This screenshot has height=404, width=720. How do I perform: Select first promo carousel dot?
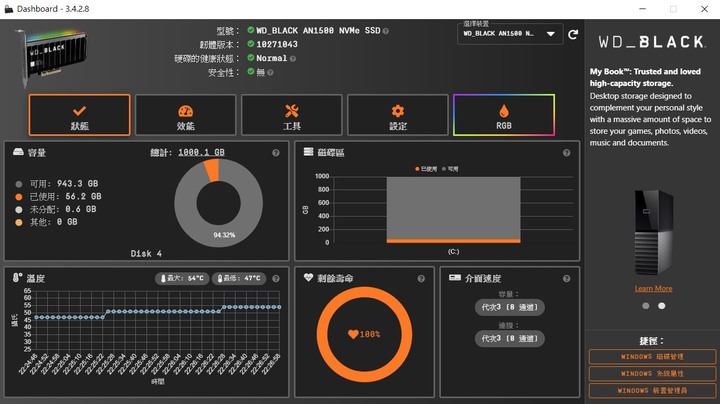646,306
